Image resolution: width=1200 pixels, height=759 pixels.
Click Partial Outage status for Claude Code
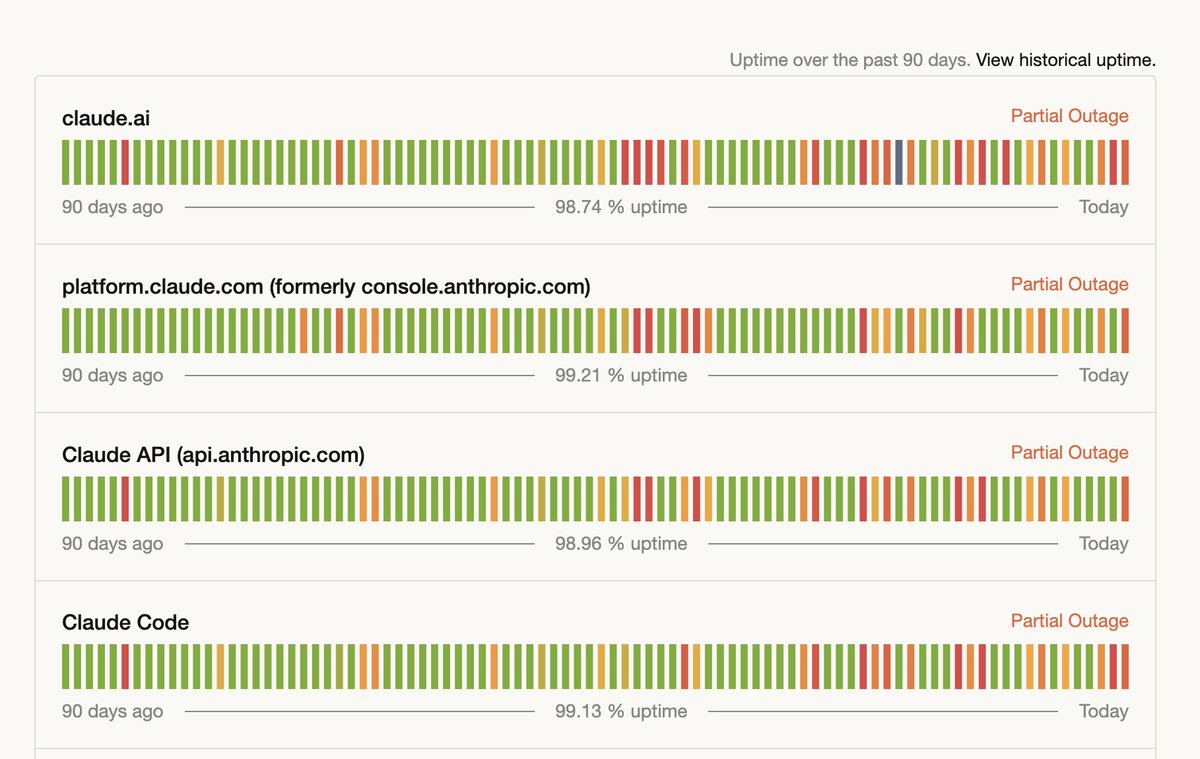click(x=1069, y=620)
